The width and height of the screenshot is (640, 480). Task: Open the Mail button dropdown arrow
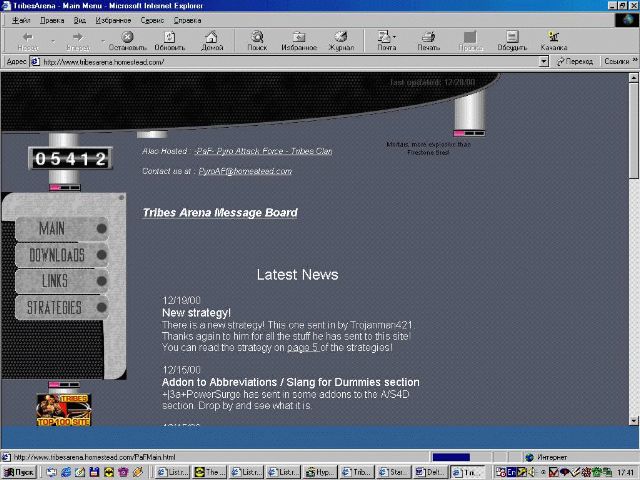(395, 37)
